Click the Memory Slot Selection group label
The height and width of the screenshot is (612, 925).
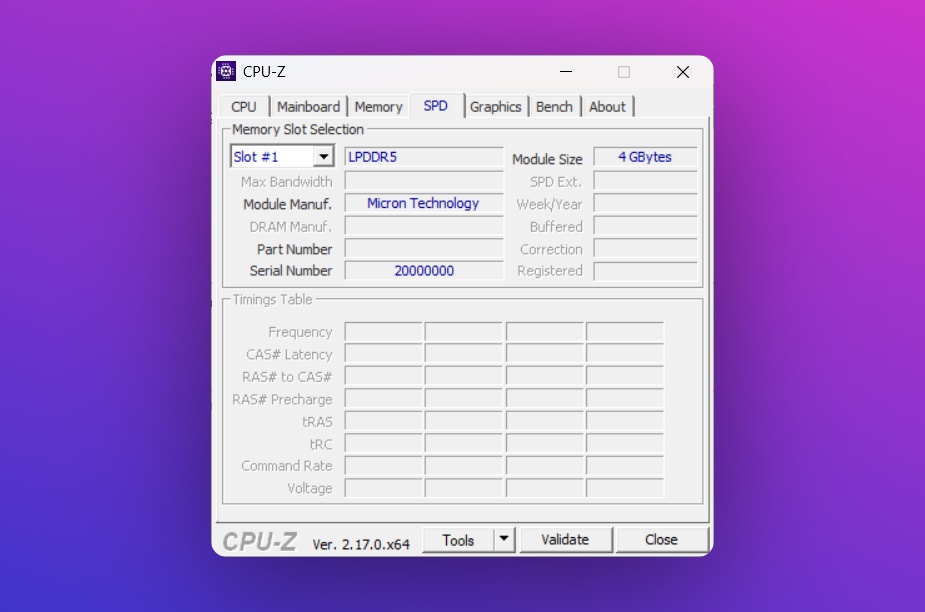pos(298,129)
